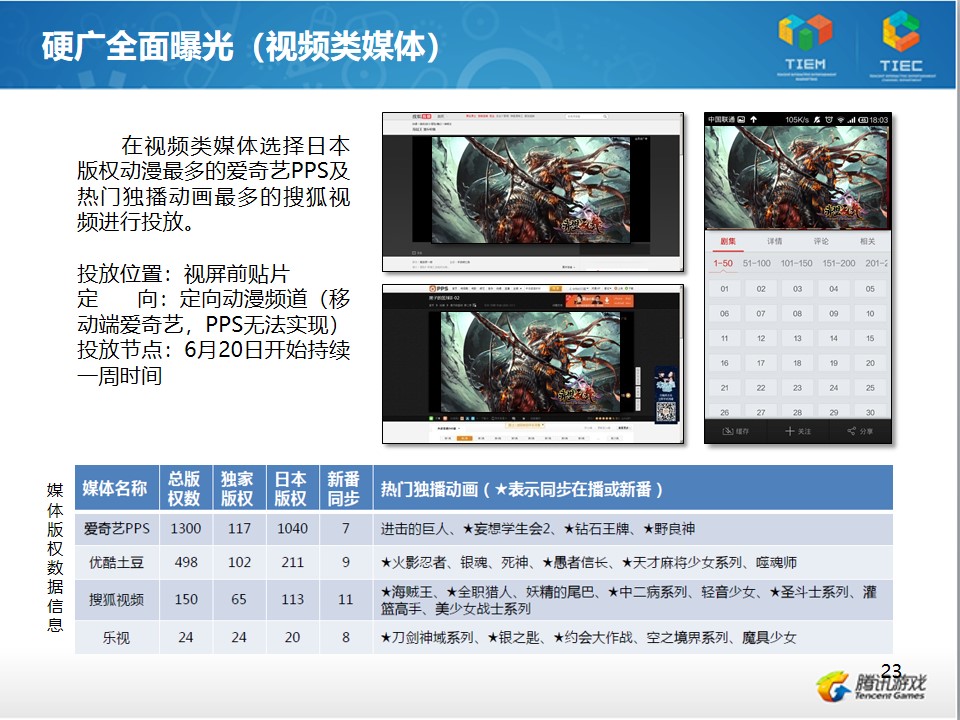Click the value 1040 in the table
The image size is (960, 720).
click(x=293, y=528)
